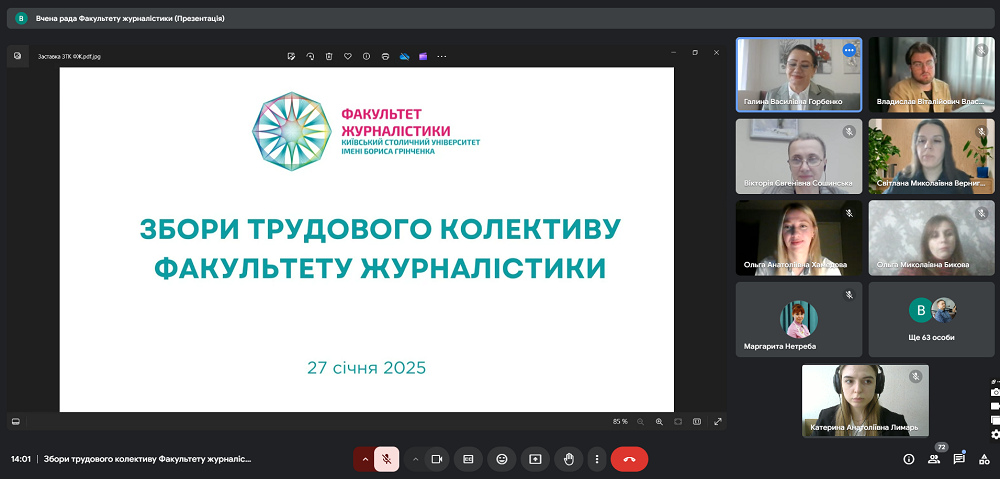Select Галина Василівна Горбенко video tile
Image resolution: width=1000 pixels, height=479 pixels.
[798, 74]
